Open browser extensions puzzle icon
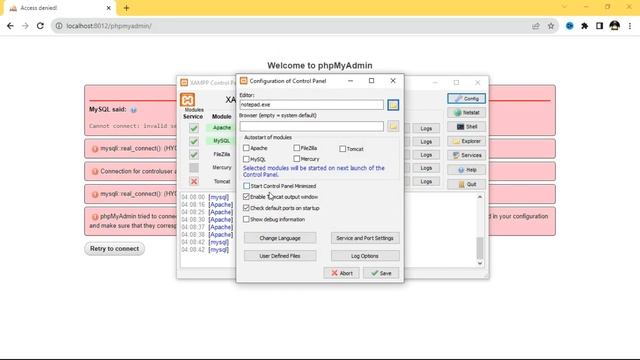The height and width of the screenshot is (360, 640). pyautogui.click(x=584, y=26)
